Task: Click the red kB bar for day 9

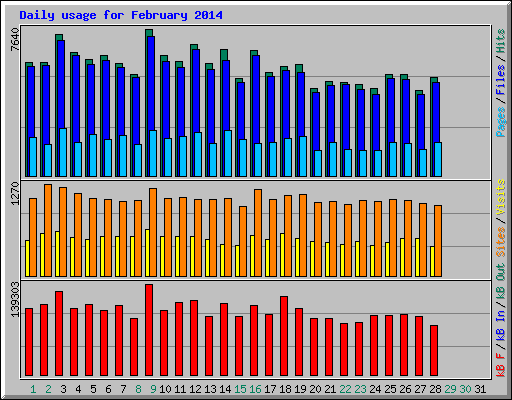Action: pyautogui.click(x=149, y=330)
